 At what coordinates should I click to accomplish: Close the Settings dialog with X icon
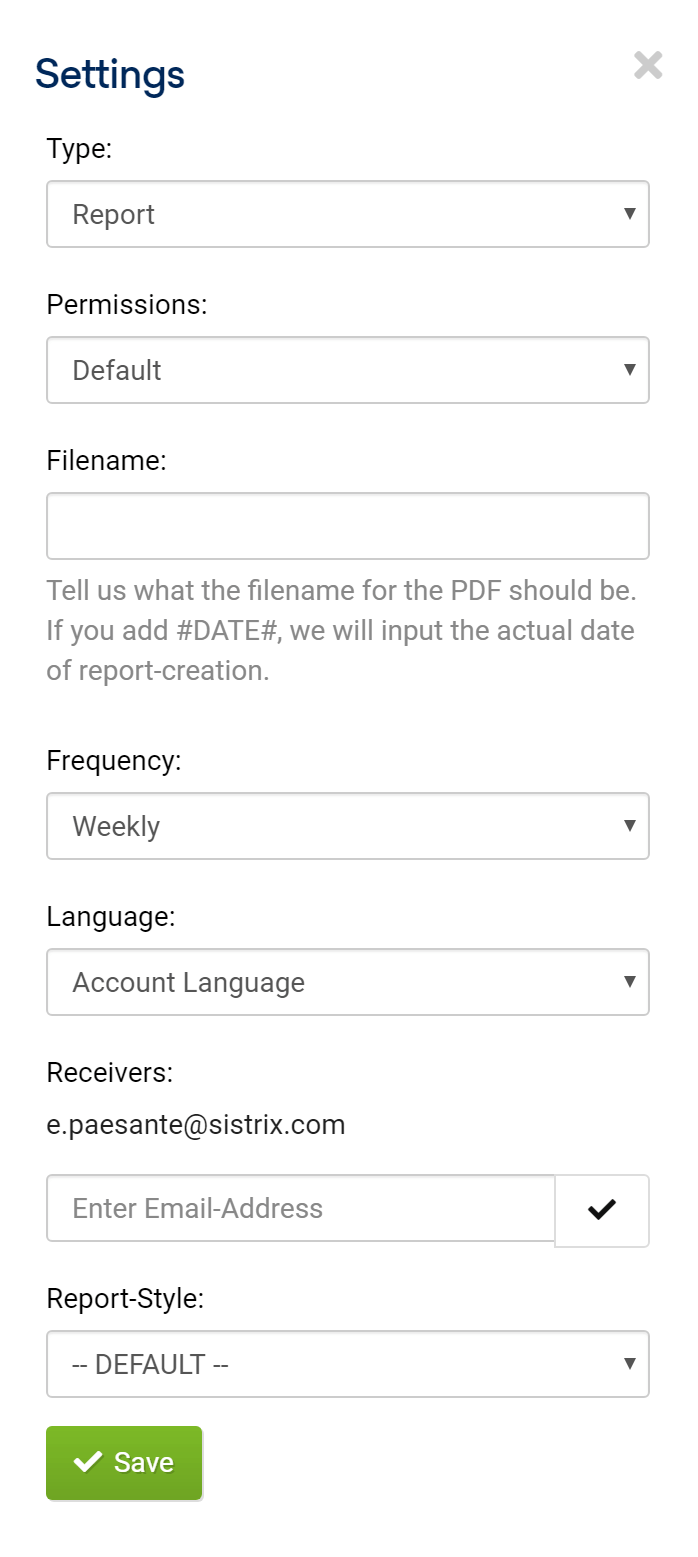pos(648,66)
